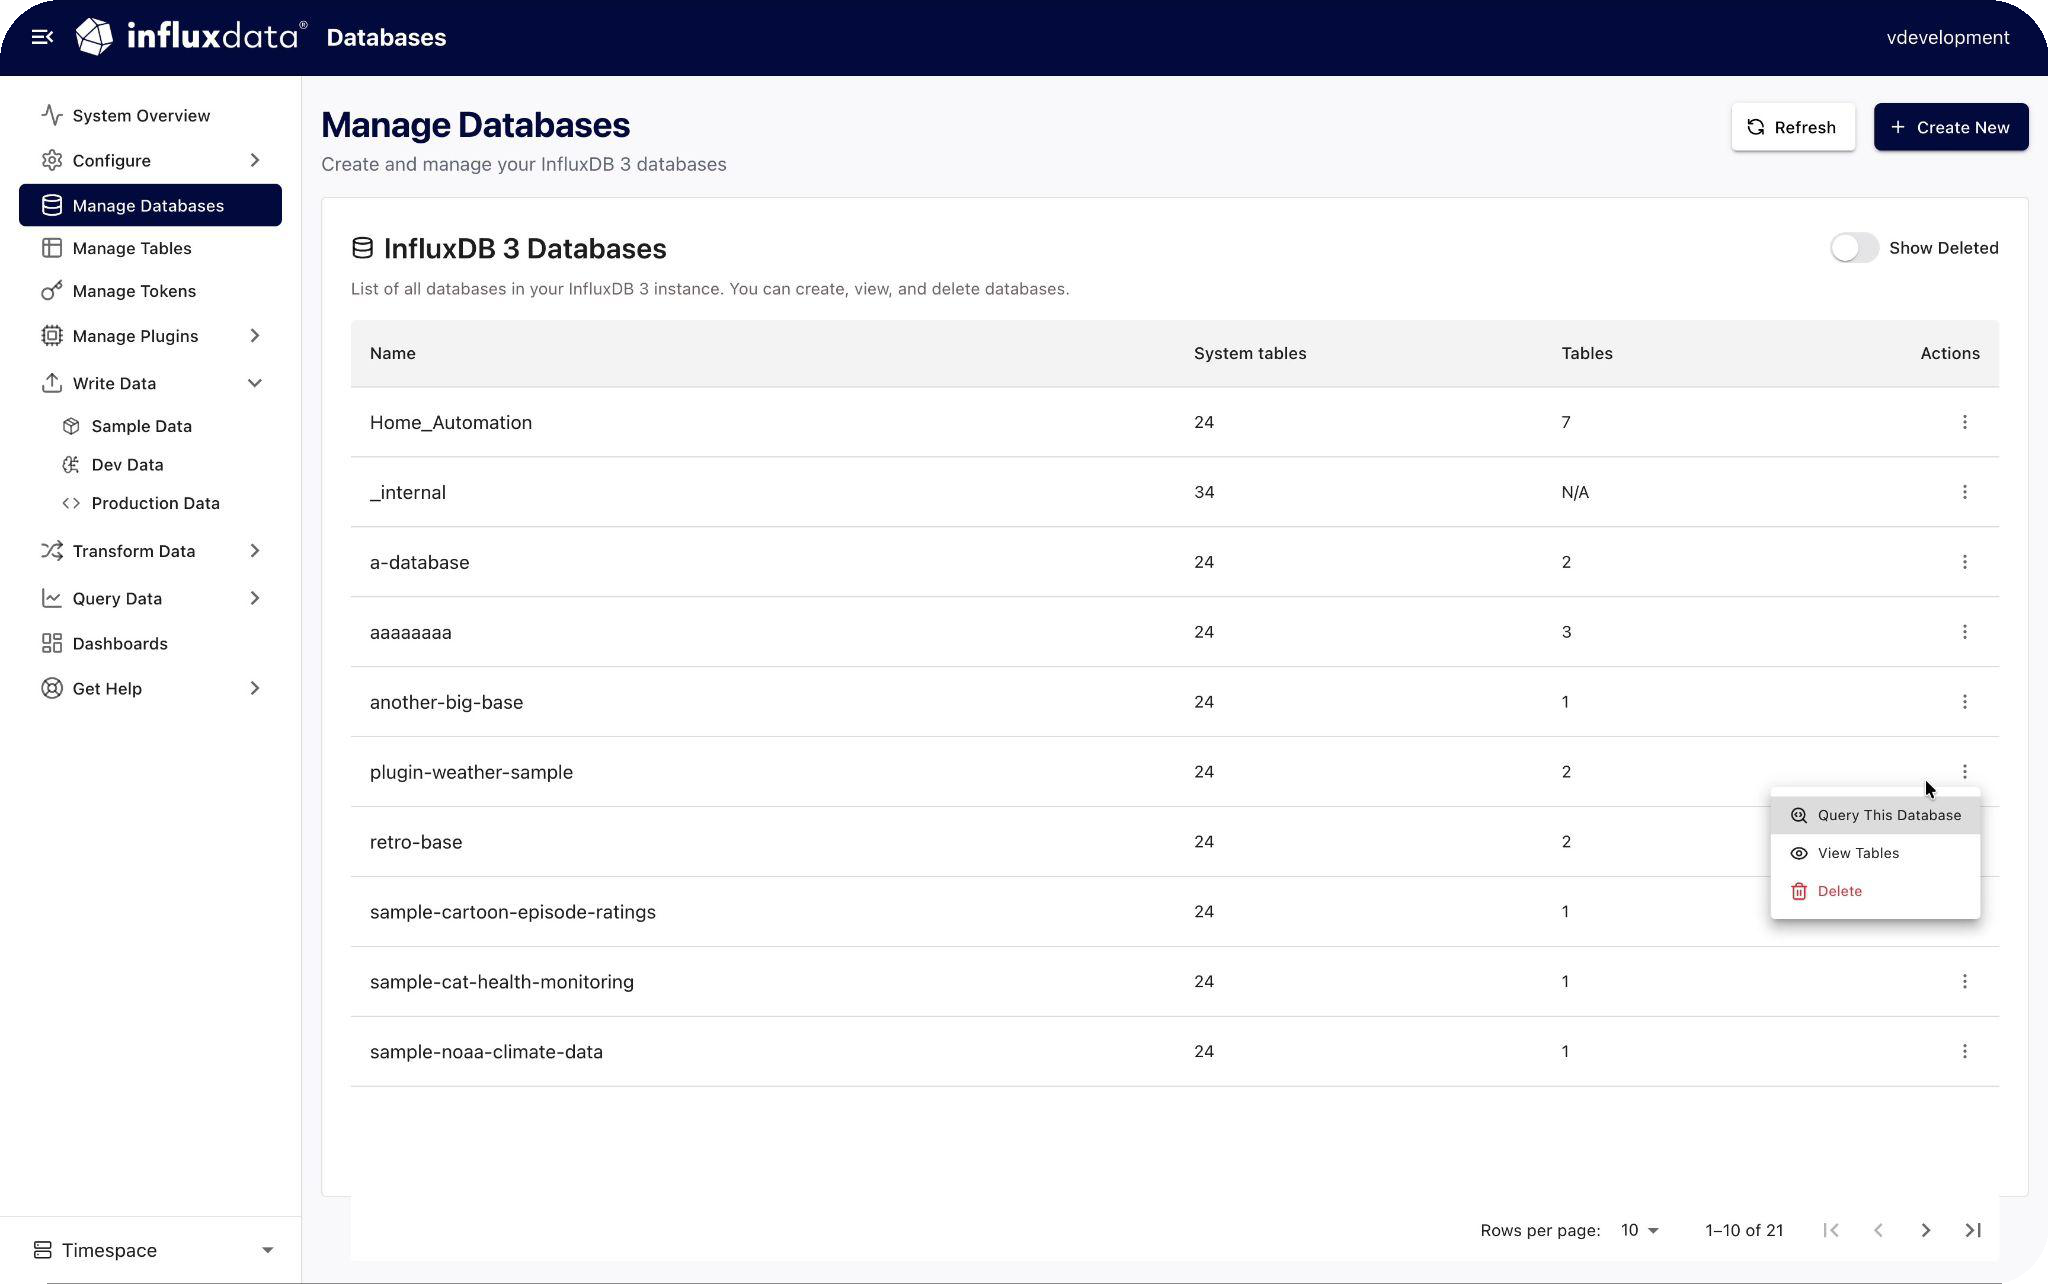
Task: Select Query This Database menu option
Action: tap(1887, 815)
